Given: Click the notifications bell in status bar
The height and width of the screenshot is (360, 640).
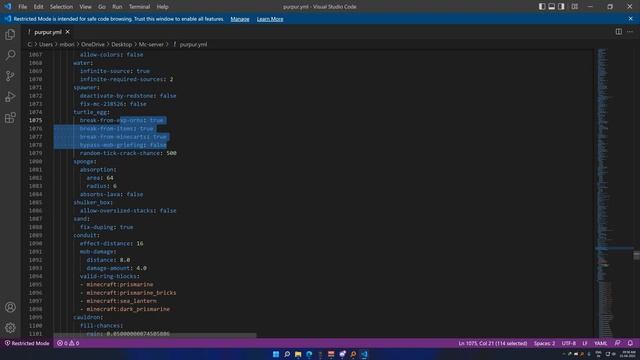Looking at the screenshot, I should pos(630,343).
